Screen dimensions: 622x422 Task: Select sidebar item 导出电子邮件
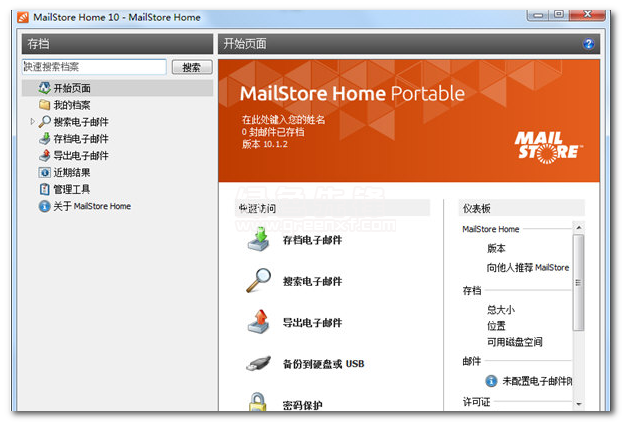point(81,155)
